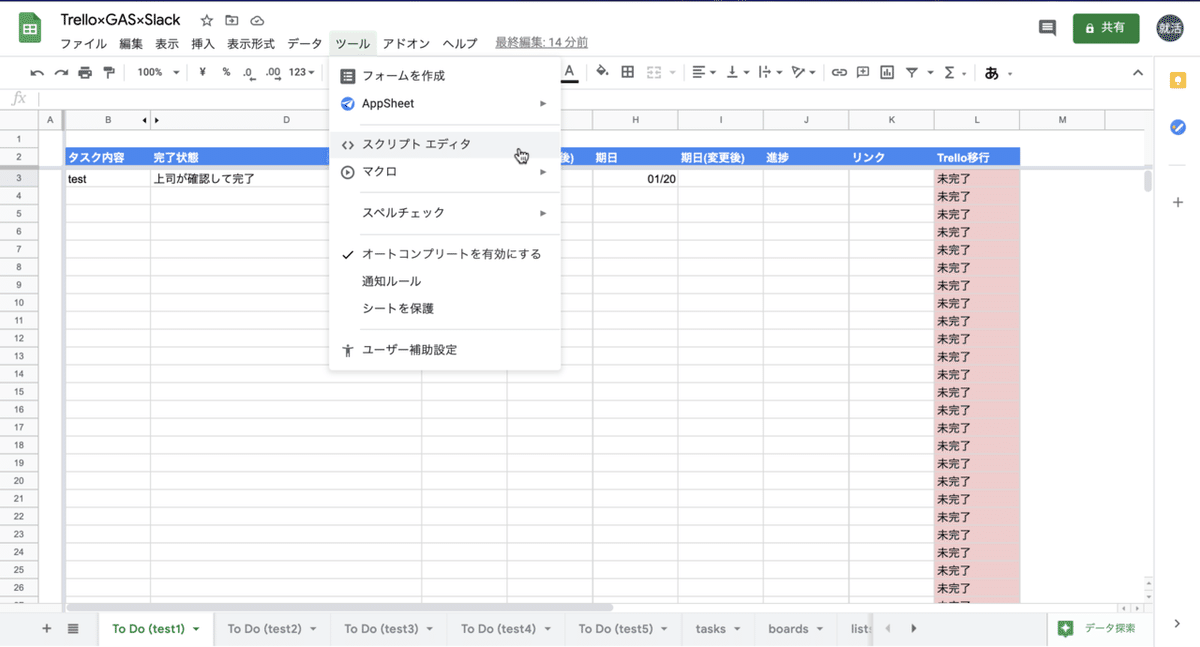Viewport: 1200px width, 647px height.
Task: Open the Google Sheets home icon
Action: point(30,29)
